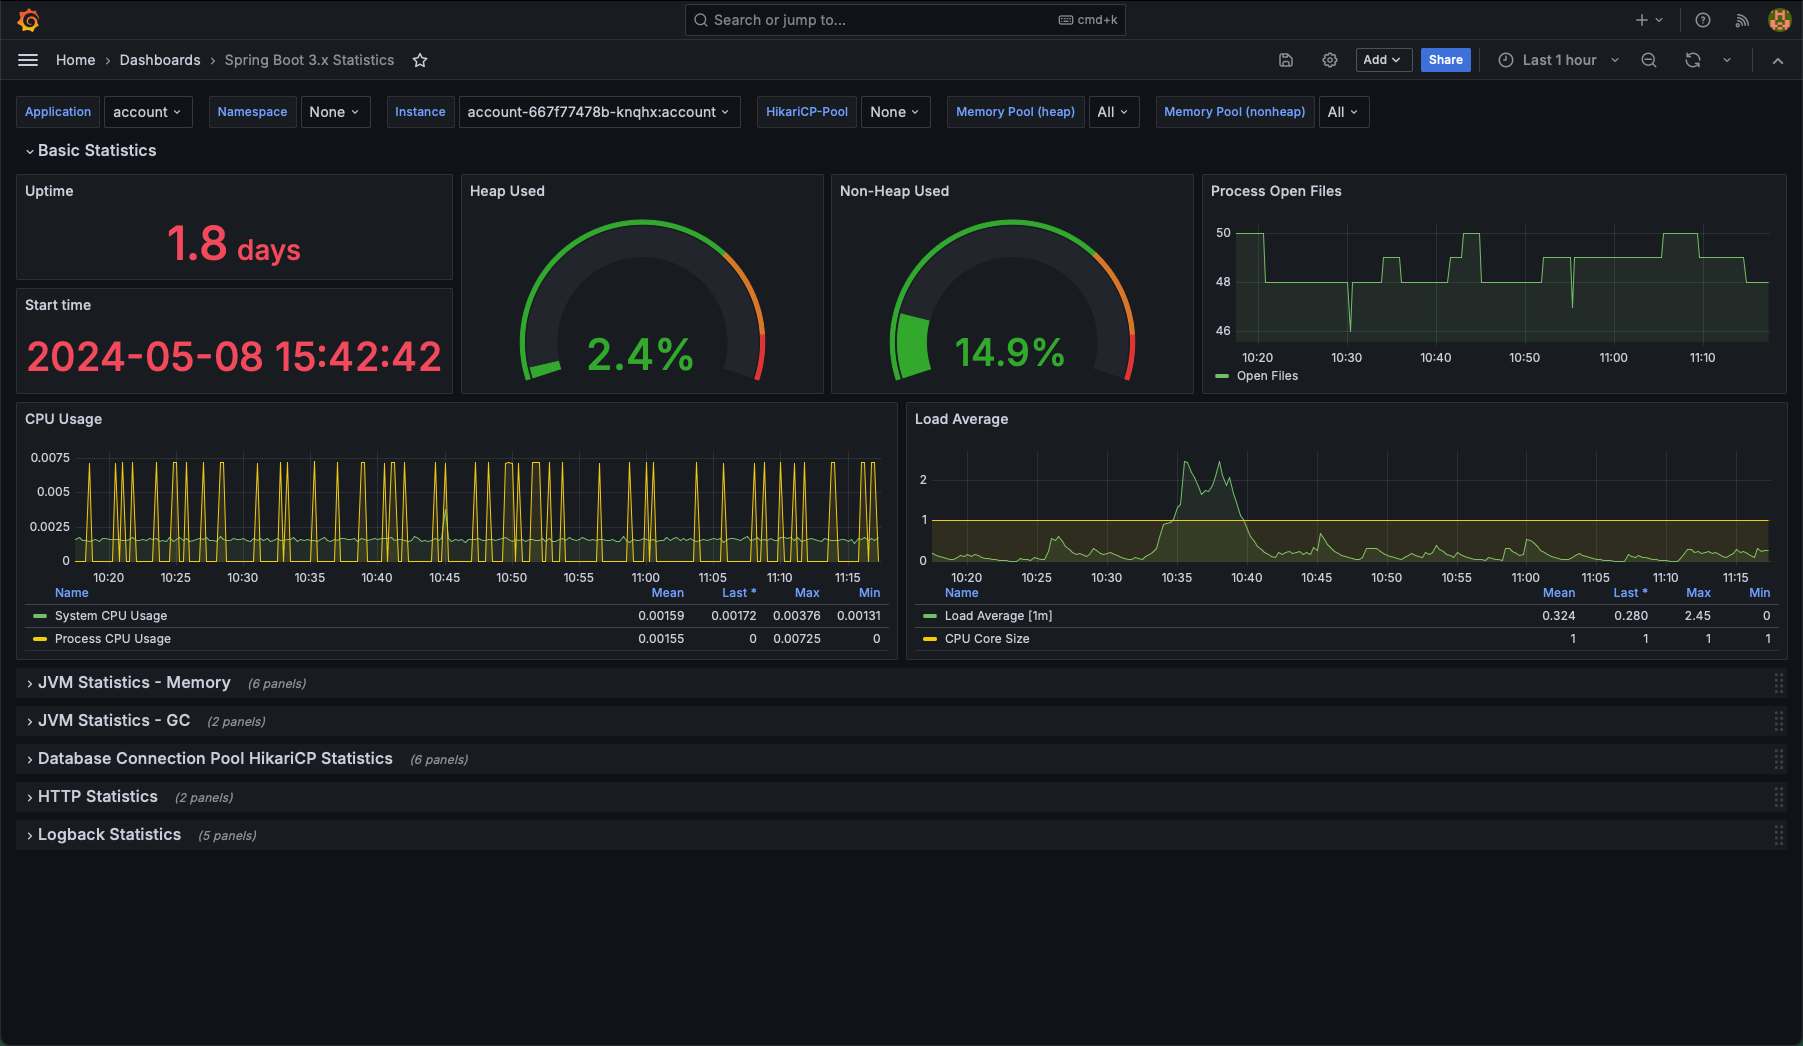The image size is (1803, 1046).
Task: Open the HikariCP-Pool variable dropdown
Action: [x=895, y=112]
